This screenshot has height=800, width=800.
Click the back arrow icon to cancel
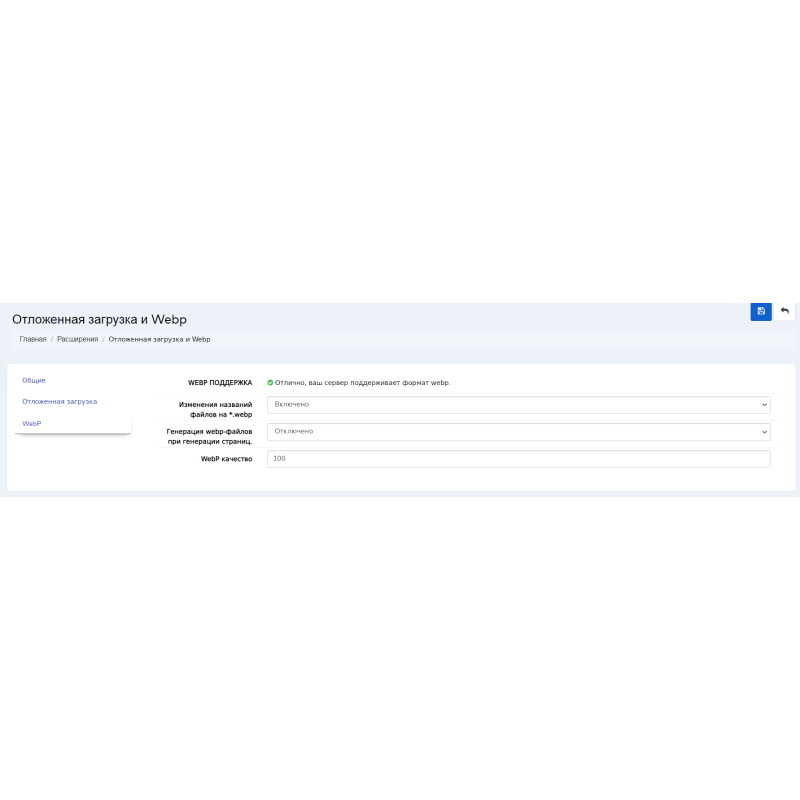point(785,311)
